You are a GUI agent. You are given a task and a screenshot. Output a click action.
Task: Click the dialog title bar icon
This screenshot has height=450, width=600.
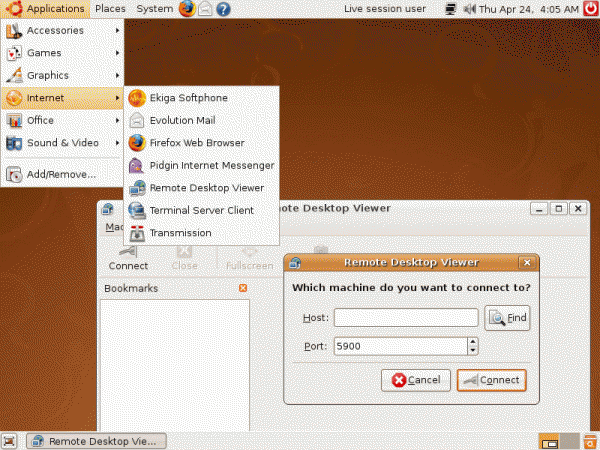tap(295, 263)
